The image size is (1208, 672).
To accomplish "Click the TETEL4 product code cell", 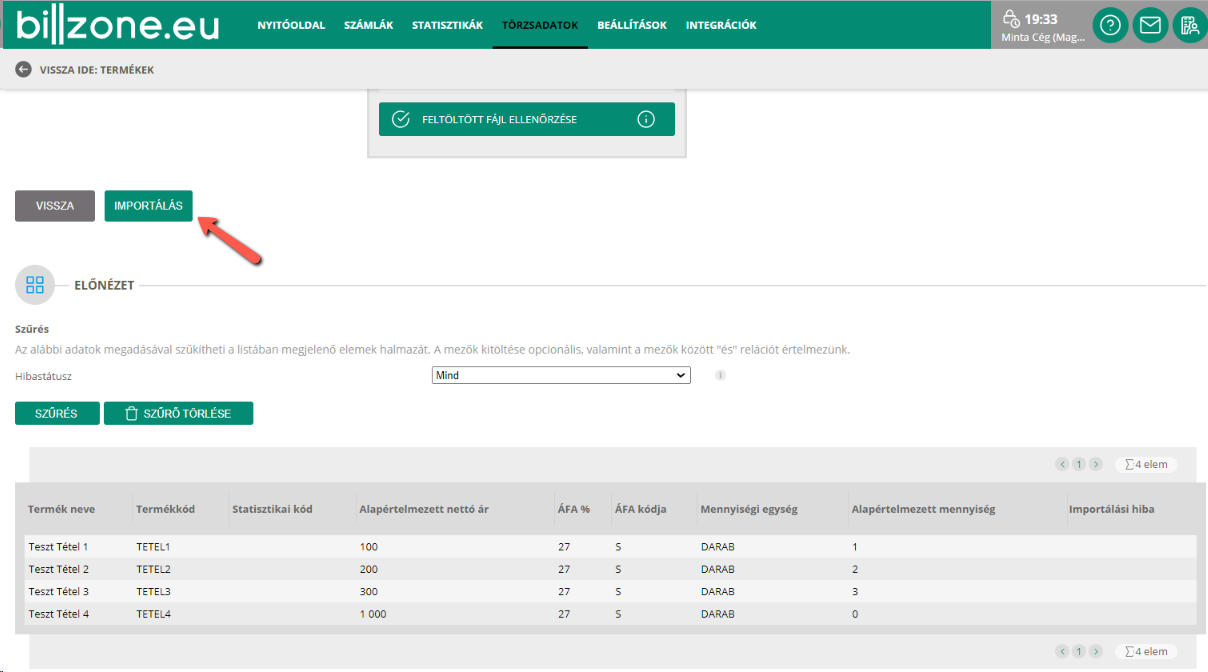I will tap(154, 614).
